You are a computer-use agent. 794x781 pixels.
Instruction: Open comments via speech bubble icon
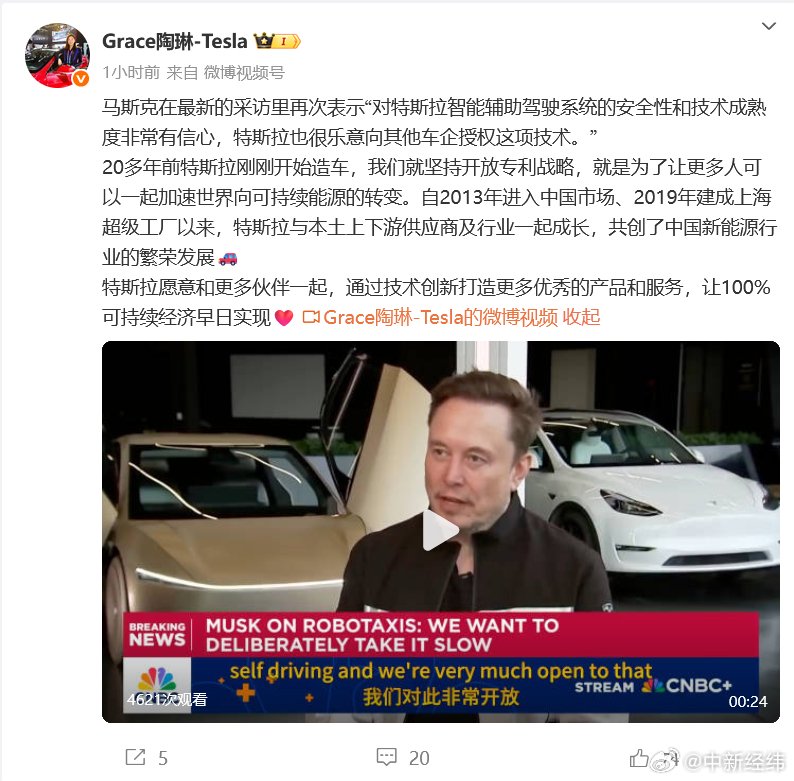(386, 757)
